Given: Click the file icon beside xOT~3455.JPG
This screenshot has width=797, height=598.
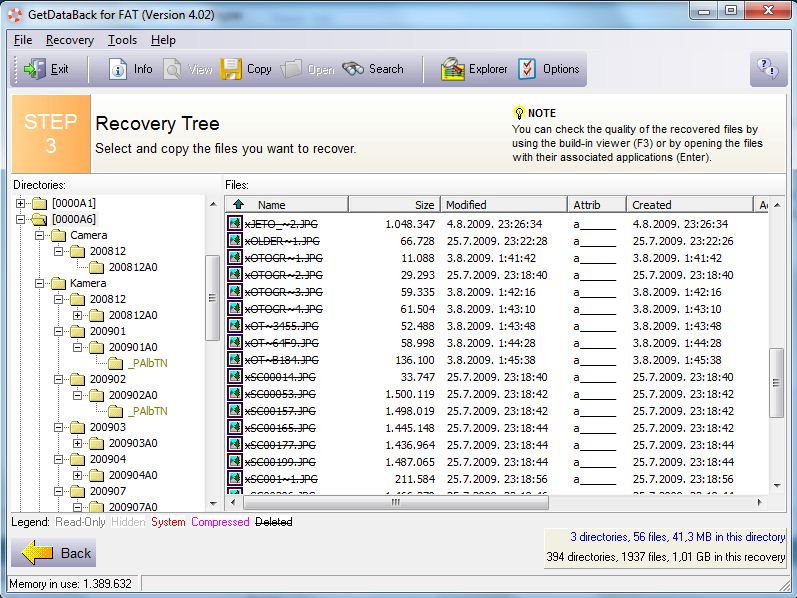Looking at the screenshot, I should coord(235,325).
